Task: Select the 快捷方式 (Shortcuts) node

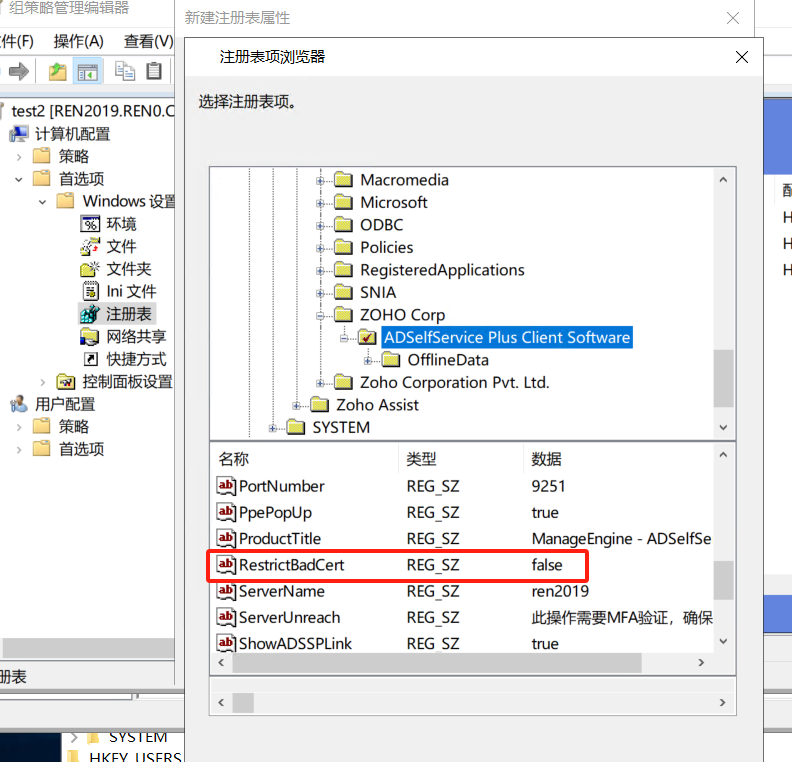Action: coord(136,359)
